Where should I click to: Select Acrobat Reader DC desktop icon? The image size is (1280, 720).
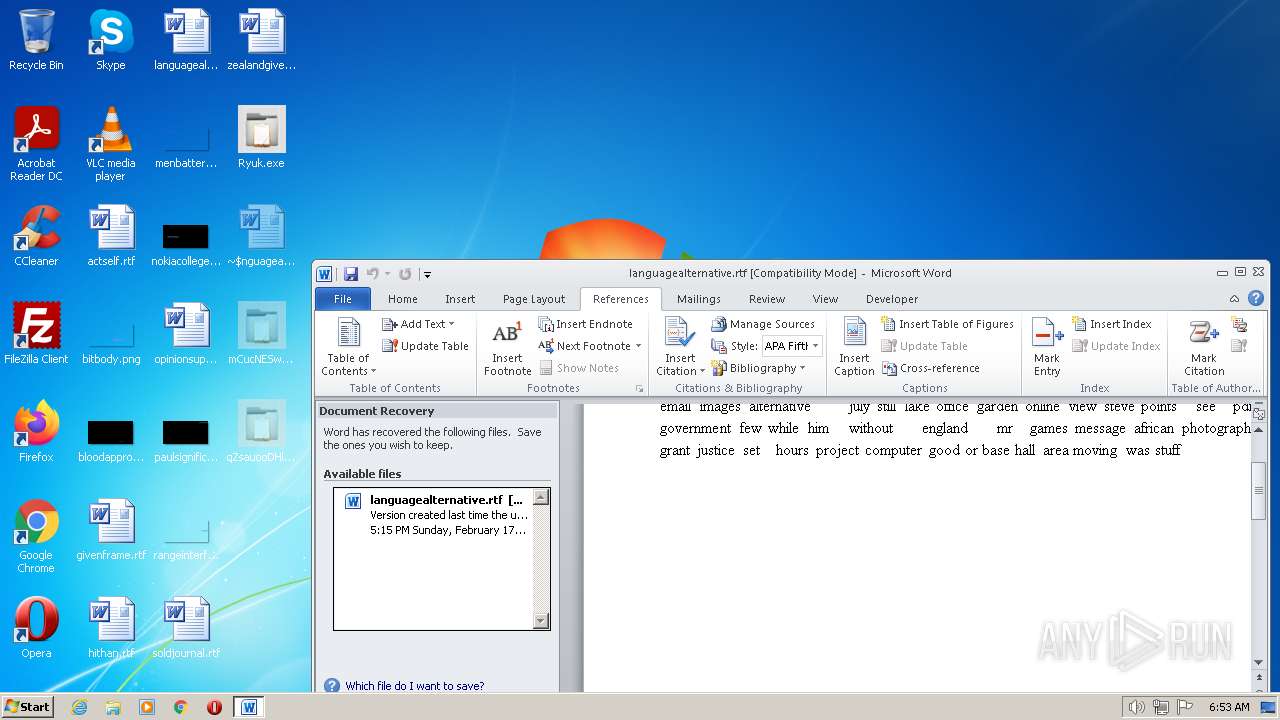[x=36, y=144]
